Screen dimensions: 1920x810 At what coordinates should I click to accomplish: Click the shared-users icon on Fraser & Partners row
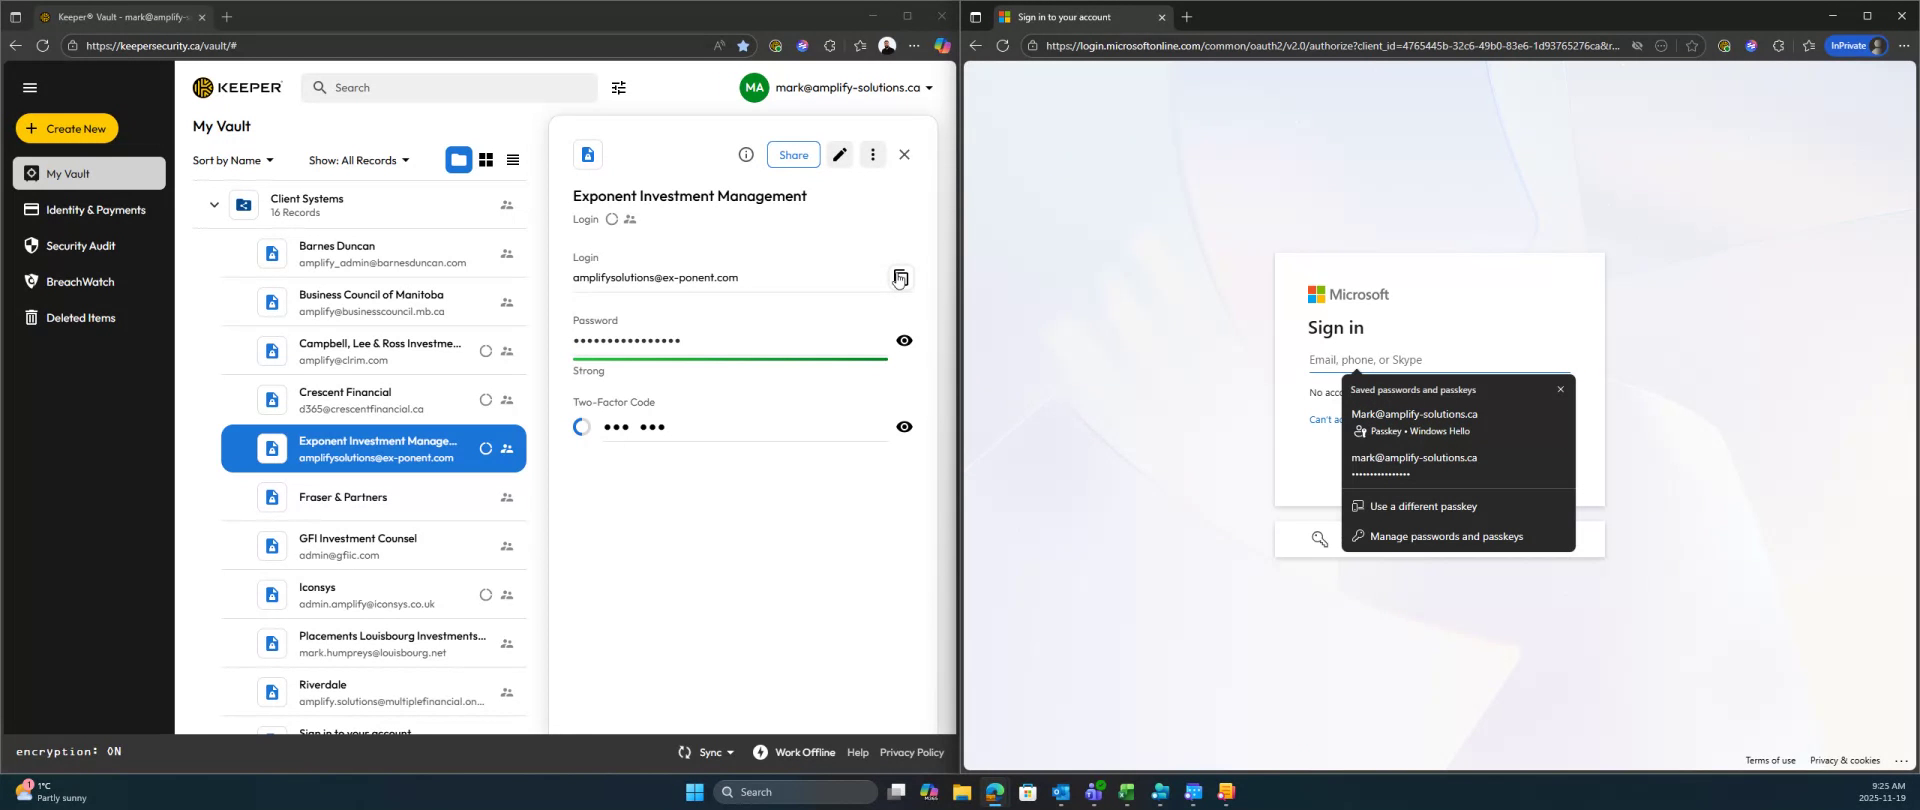pyautogui.click(x=507, y=497)
